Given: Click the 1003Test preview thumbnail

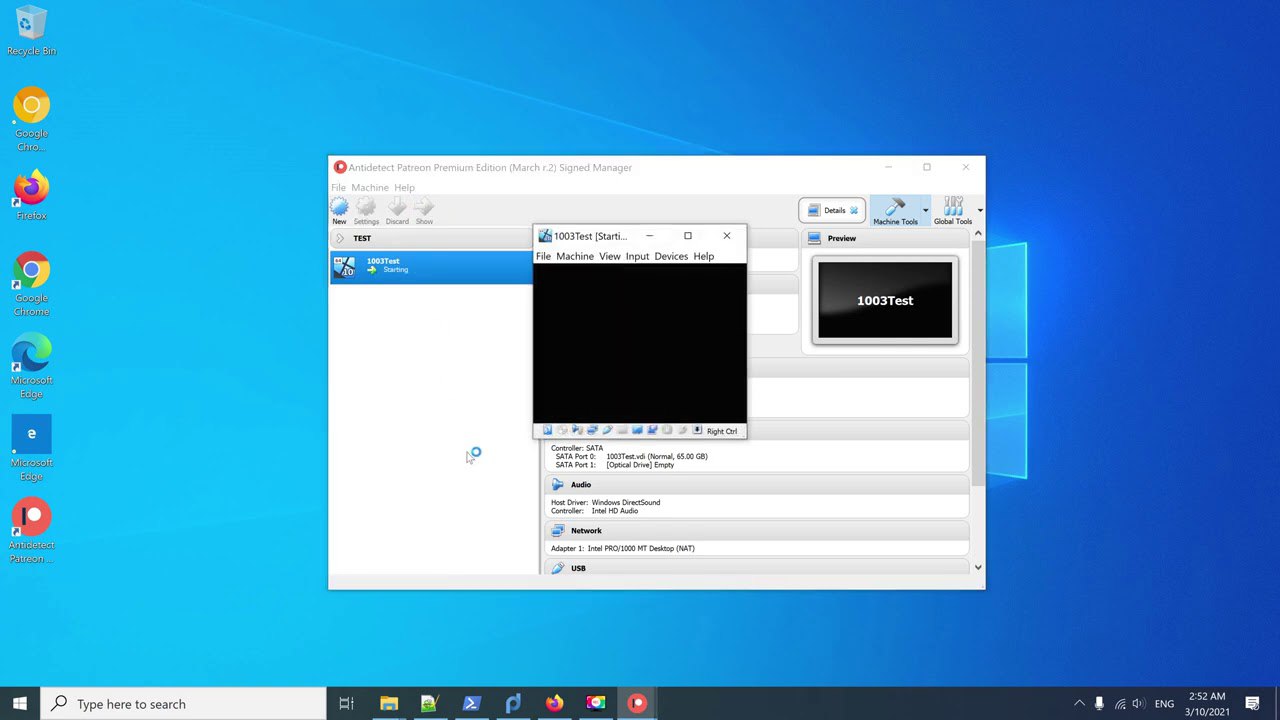Looking at the screenshot, I should (x=885, y=300).
